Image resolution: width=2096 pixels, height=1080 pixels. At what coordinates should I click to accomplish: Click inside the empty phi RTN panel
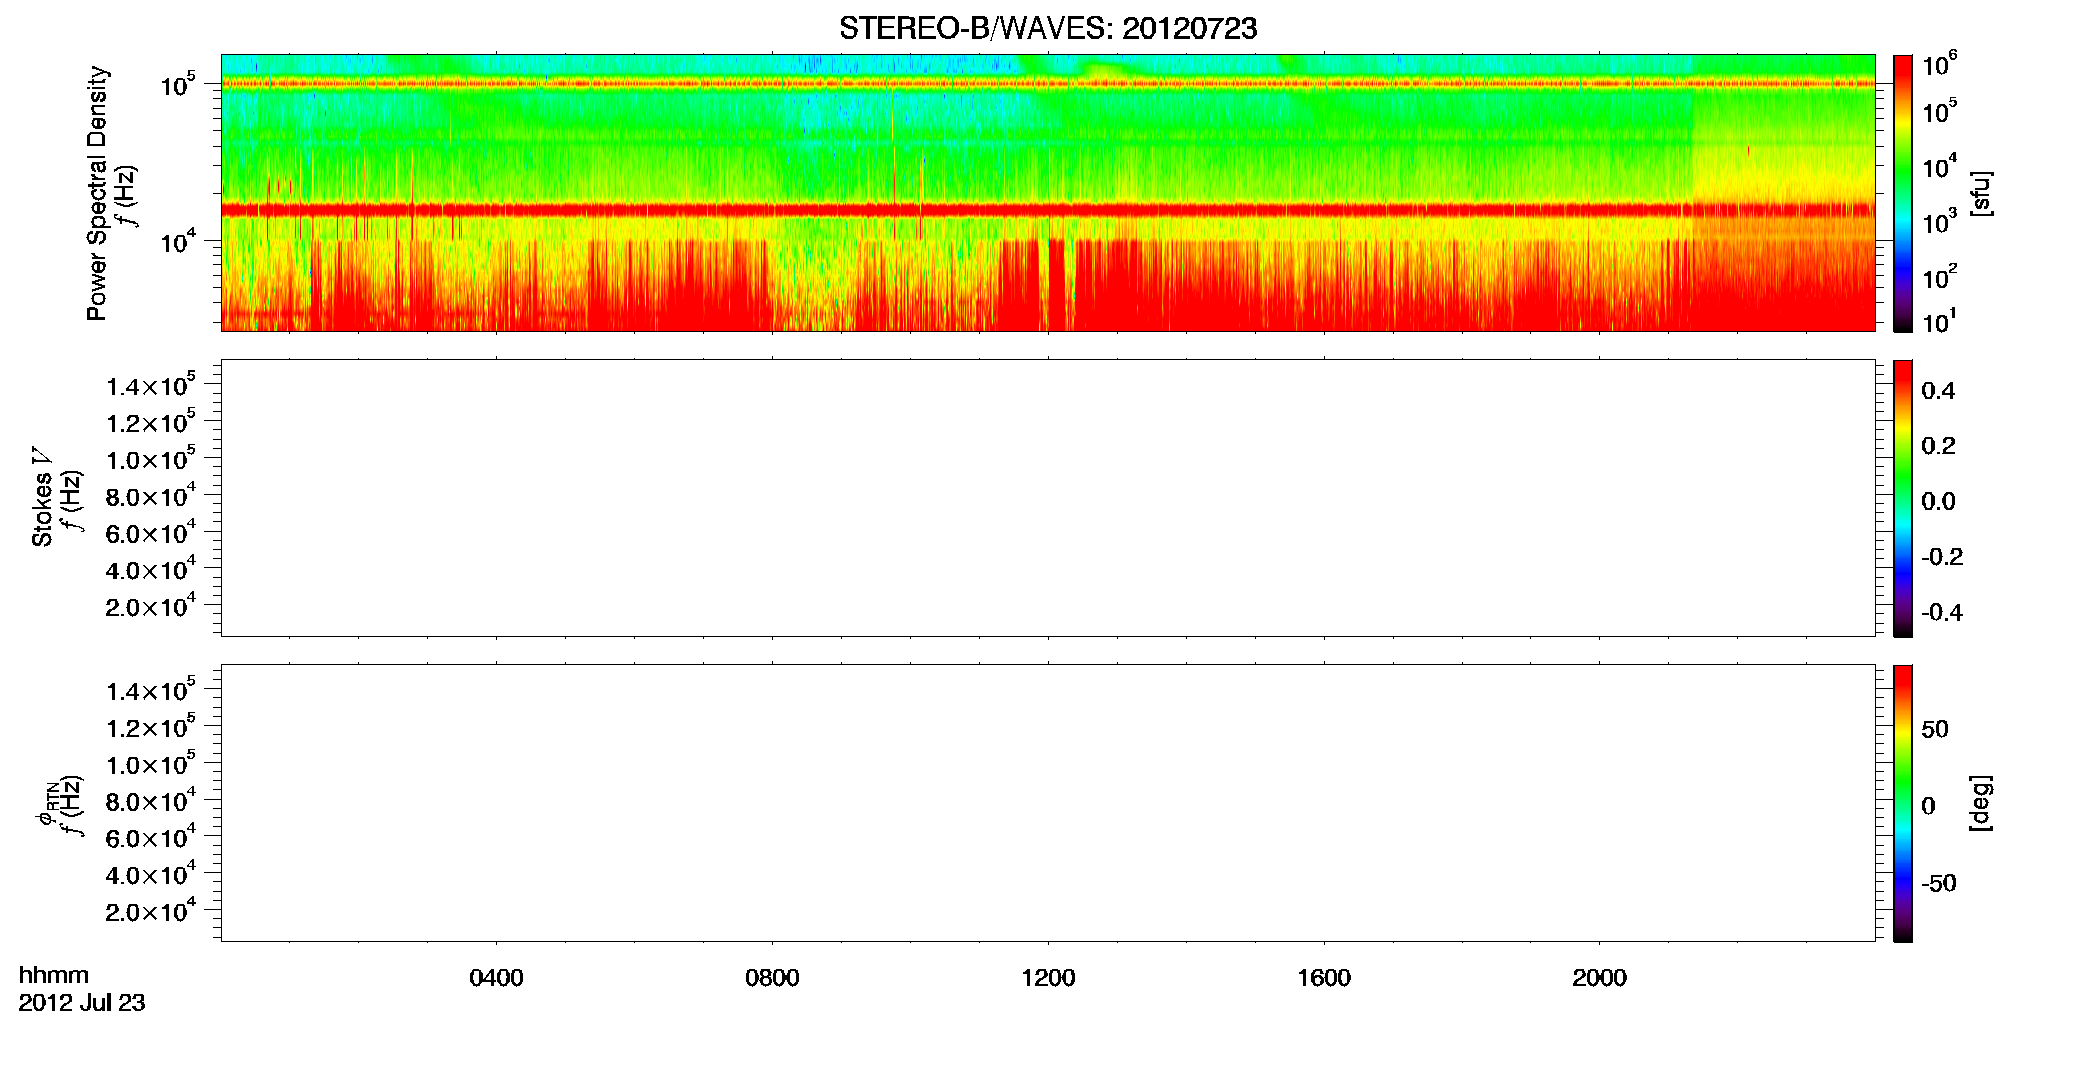pyautogui.click(x=1048, y=803)
